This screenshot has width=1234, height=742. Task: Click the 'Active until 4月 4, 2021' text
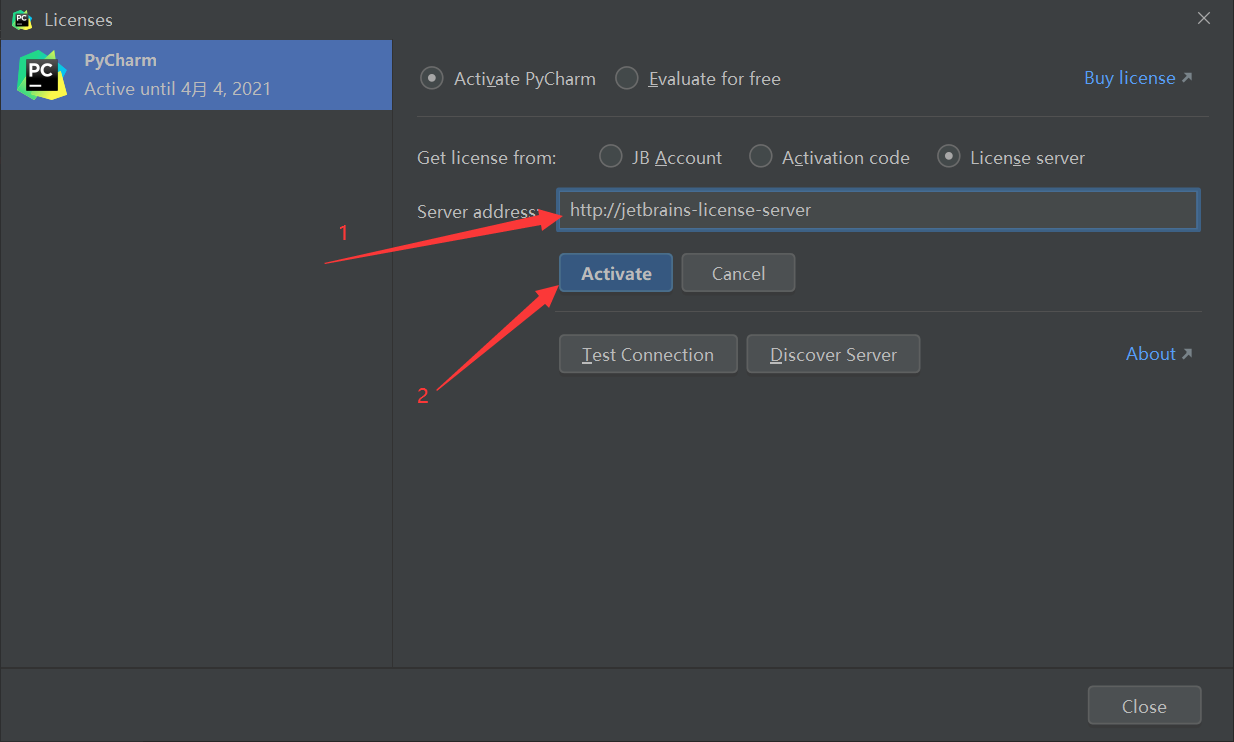coord(178,89)
